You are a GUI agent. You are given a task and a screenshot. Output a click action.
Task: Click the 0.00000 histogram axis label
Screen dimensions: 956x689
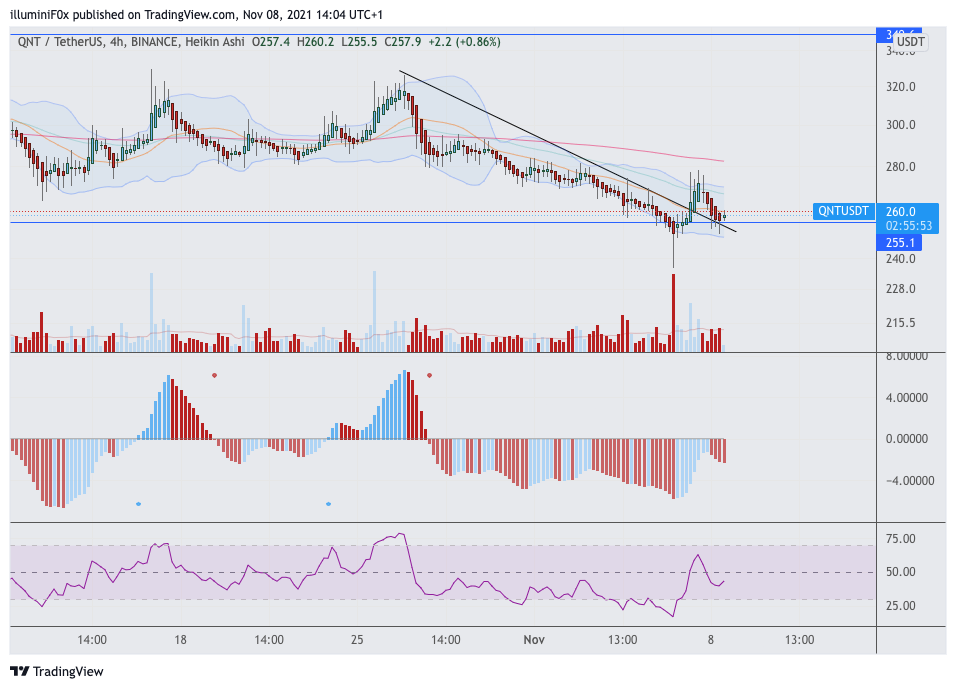click(907, 439)
